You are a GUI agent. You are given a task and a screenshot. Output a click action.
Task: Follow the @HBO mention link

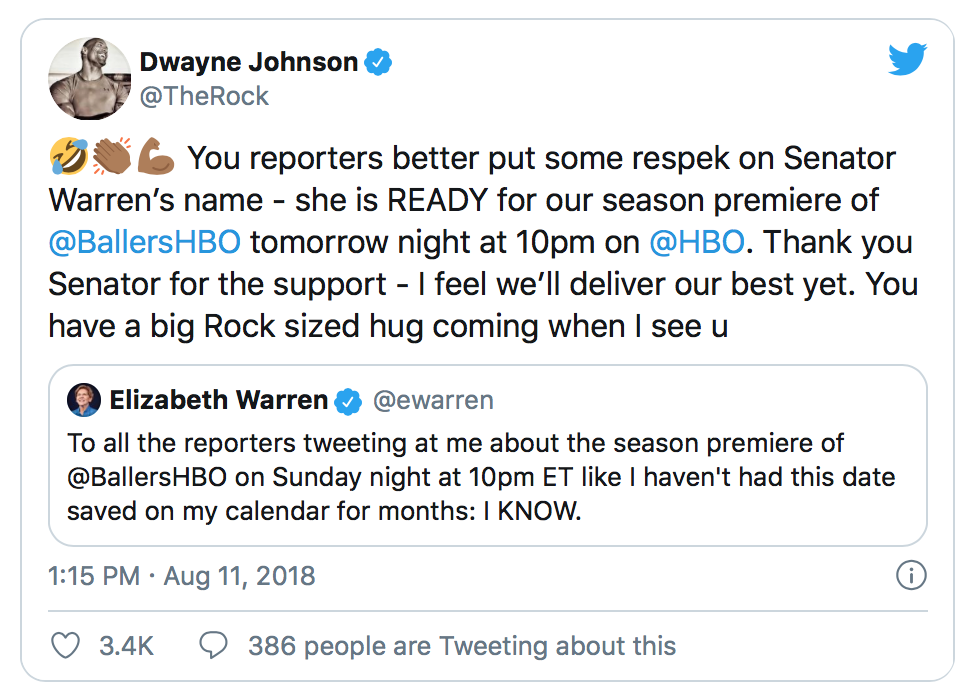[x=698, y=242]
